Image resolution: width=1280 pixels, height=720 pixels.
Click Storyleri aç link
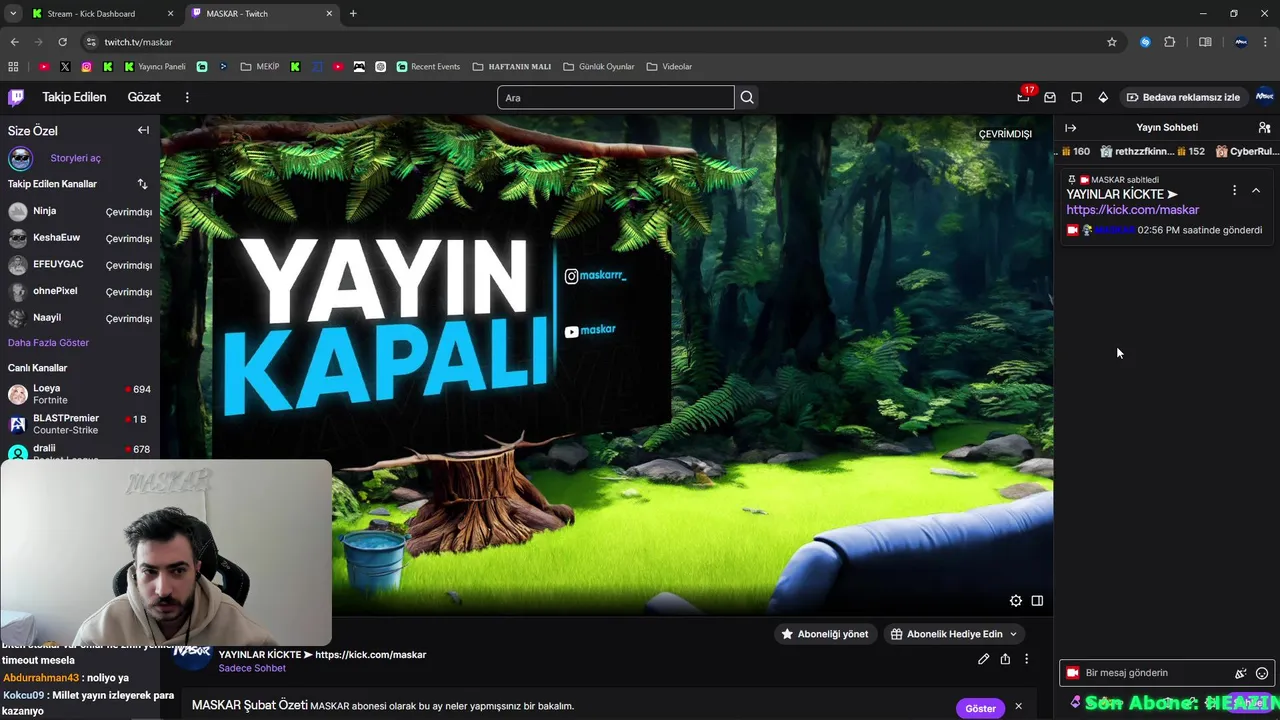(75, 158)
